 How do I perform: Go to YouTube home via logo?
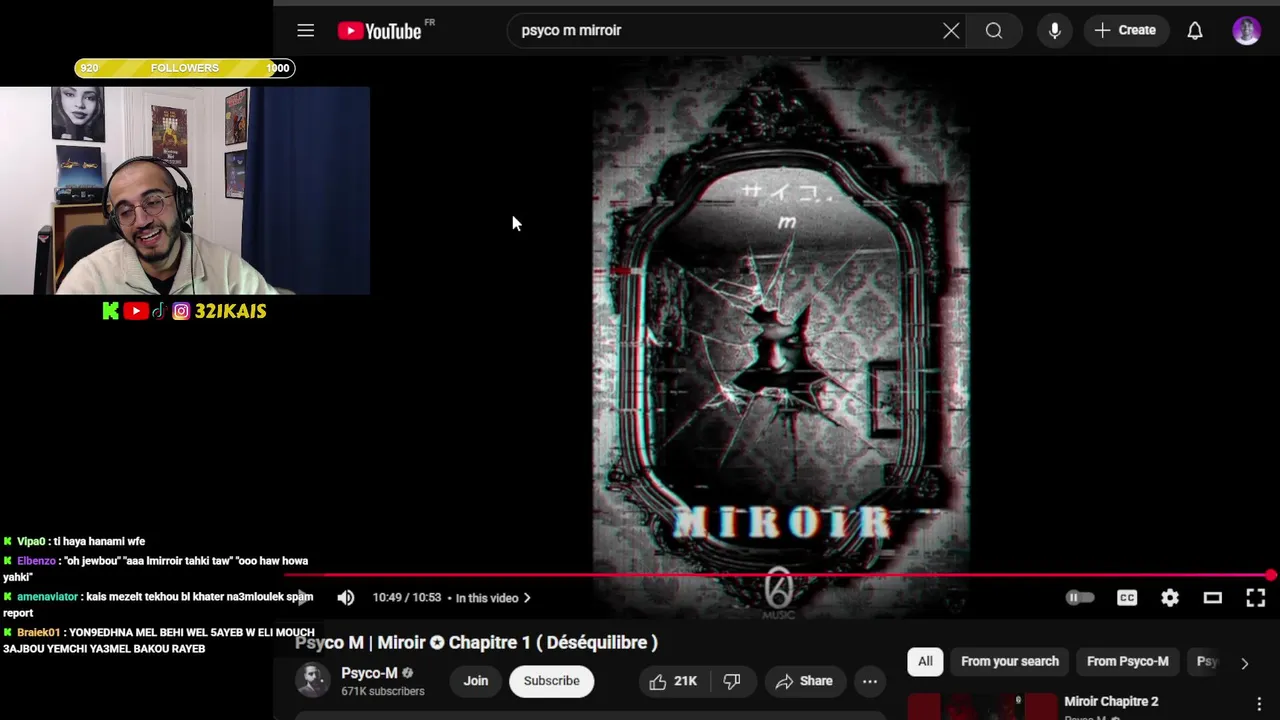[379, 31]
